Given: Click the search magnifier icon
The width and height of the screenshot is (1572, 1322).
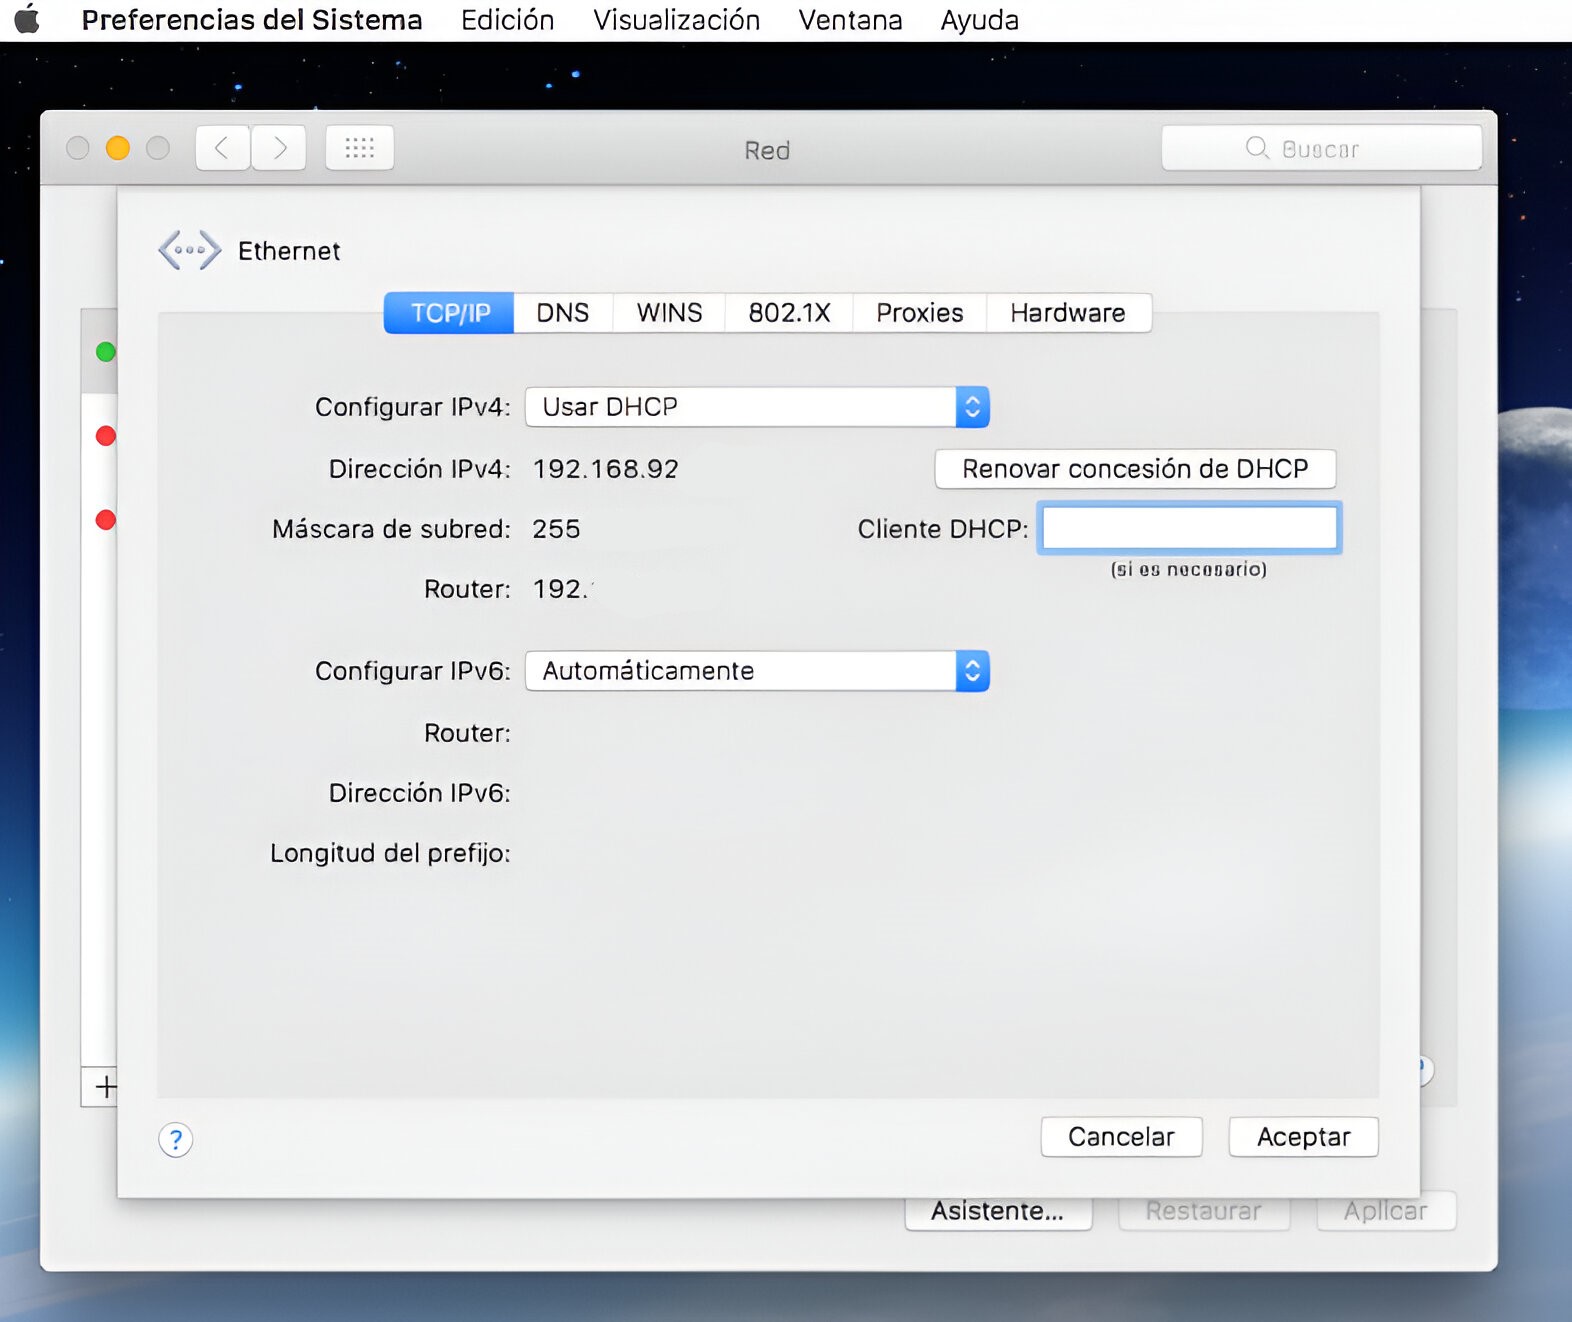Looking at the screenshot, I should coord(1257,148).
